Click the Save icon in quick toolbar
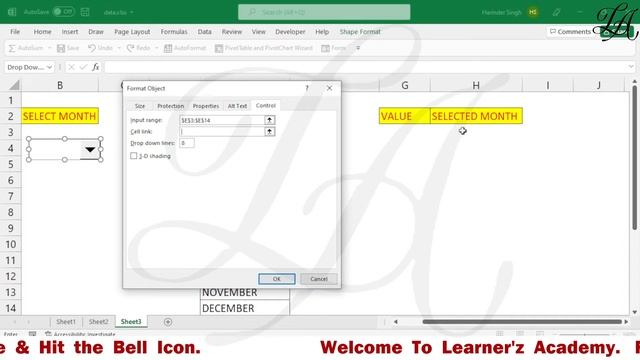The width and height of the screenshot is (640, 360). pyautogui.click(x=61, y=48)
